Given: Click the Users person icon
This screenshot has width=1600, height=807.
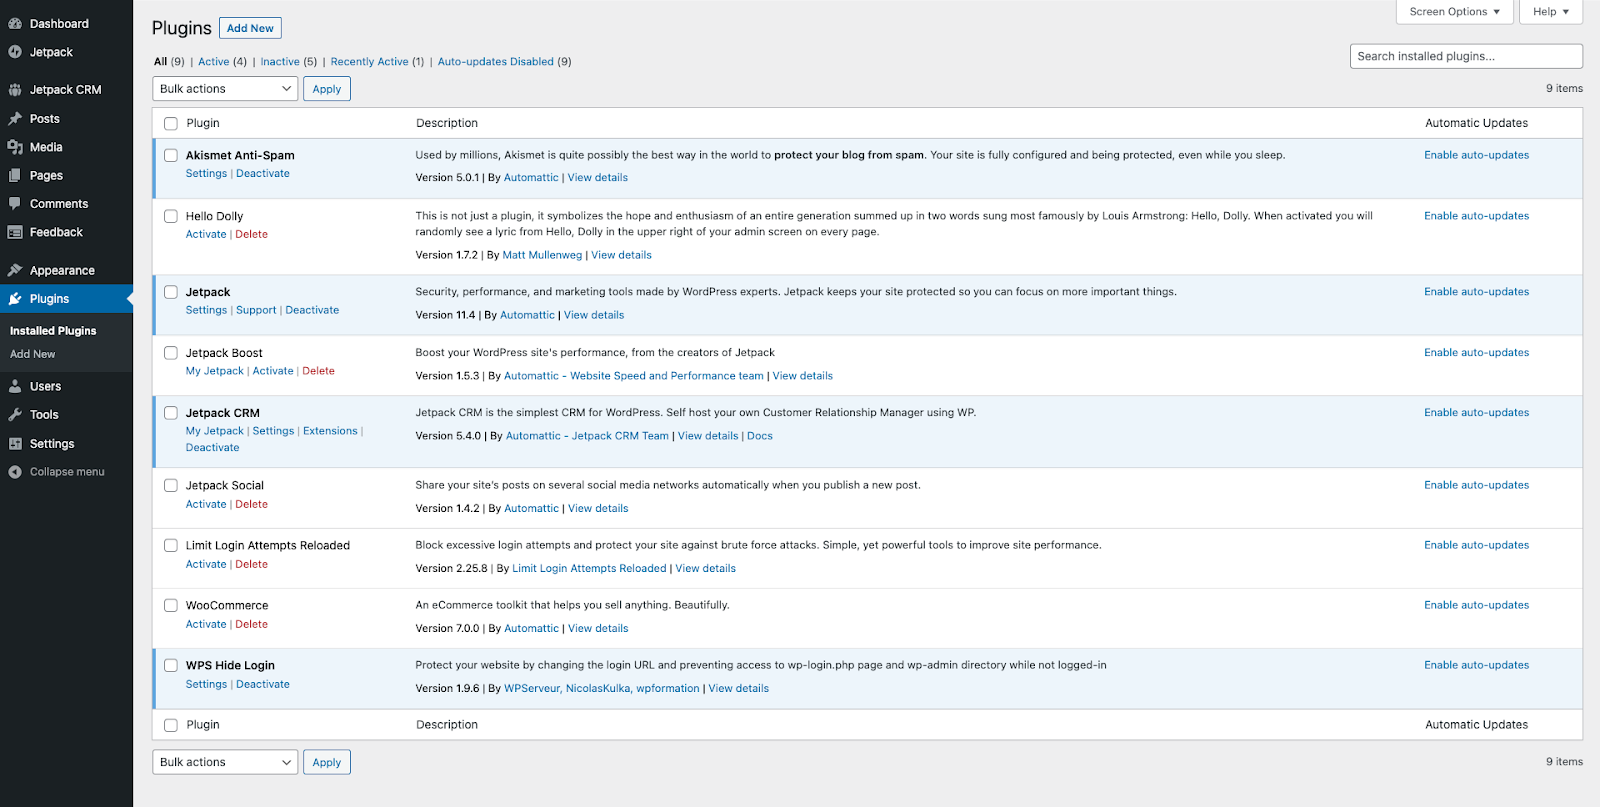Looking at the screenshot, I should coord(15,386).
